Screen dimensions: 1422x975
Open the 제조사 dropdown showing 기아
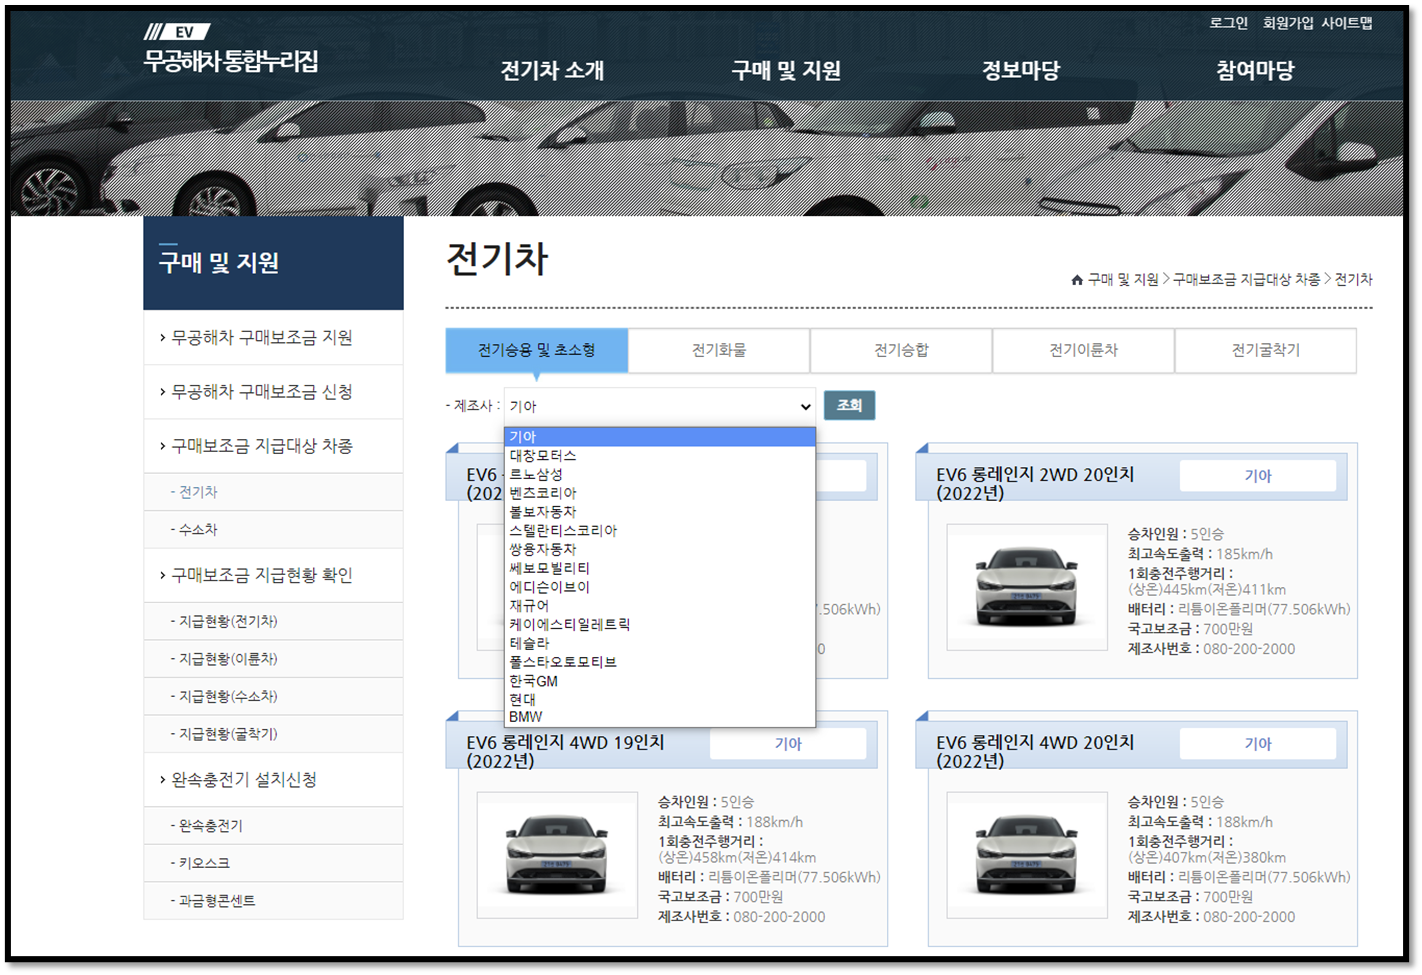[x=660, y=406]
